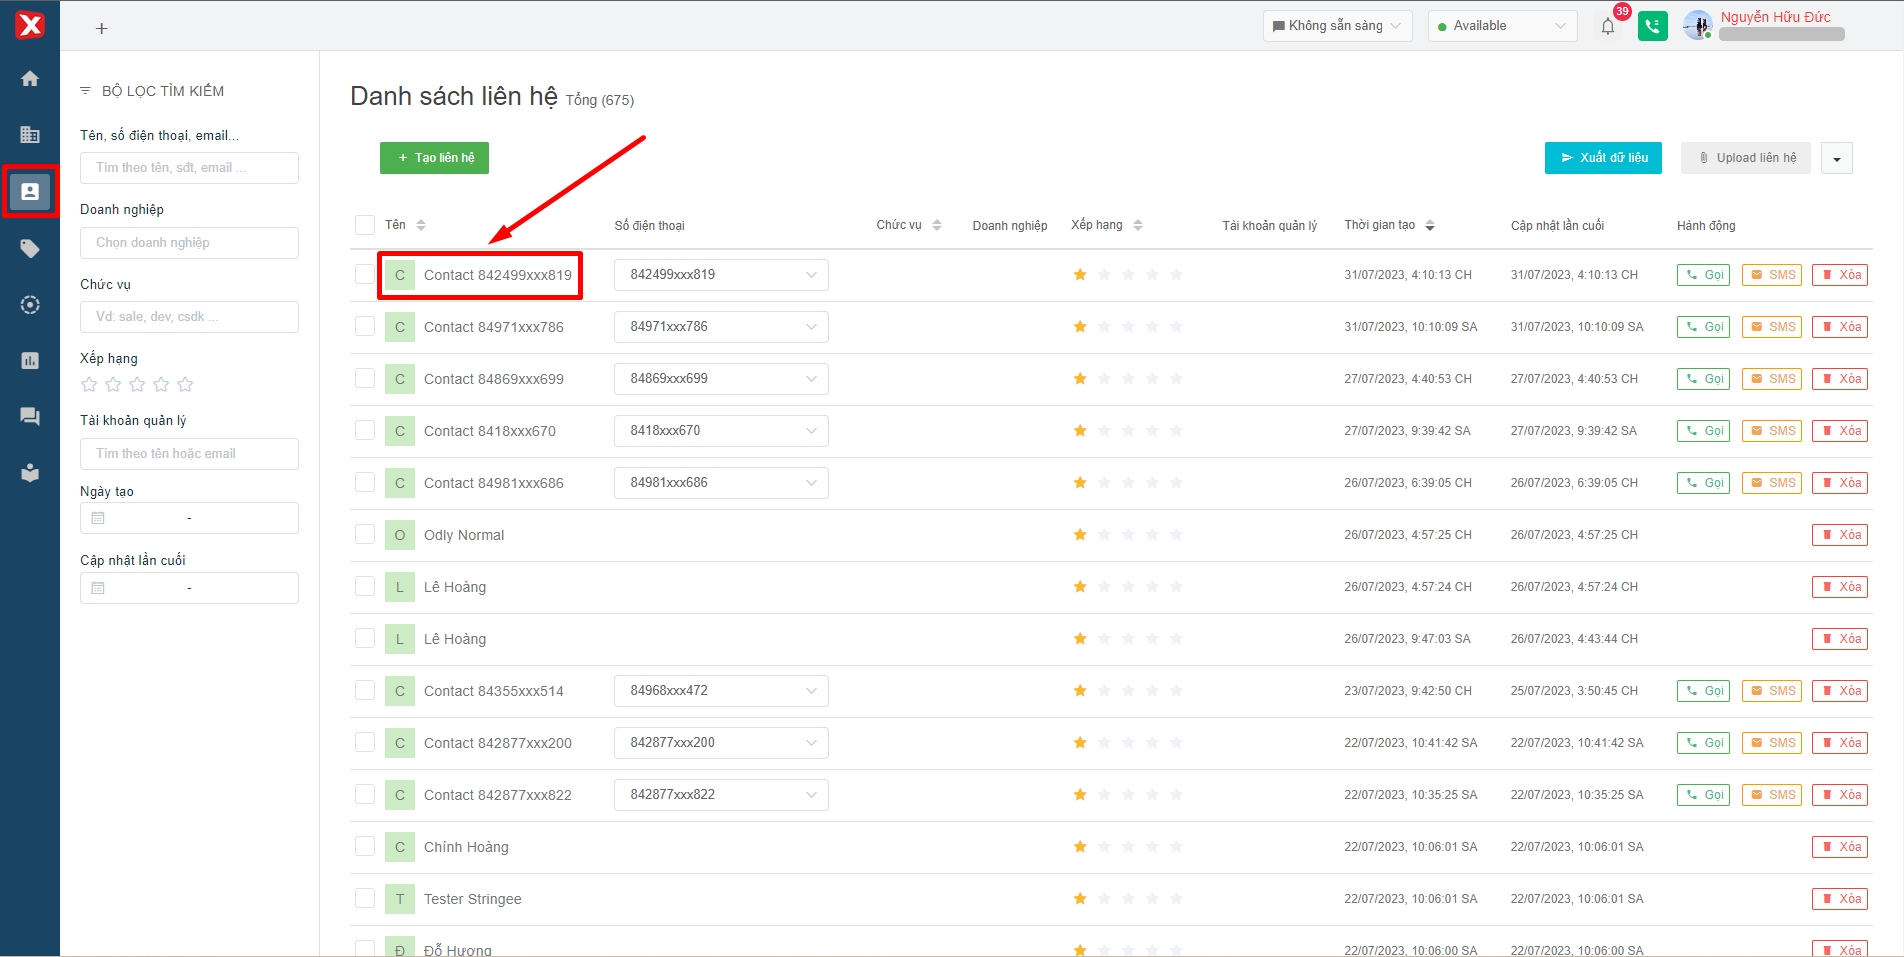
Task: Check the box next to Odly Normal
Action: [365, 534]
